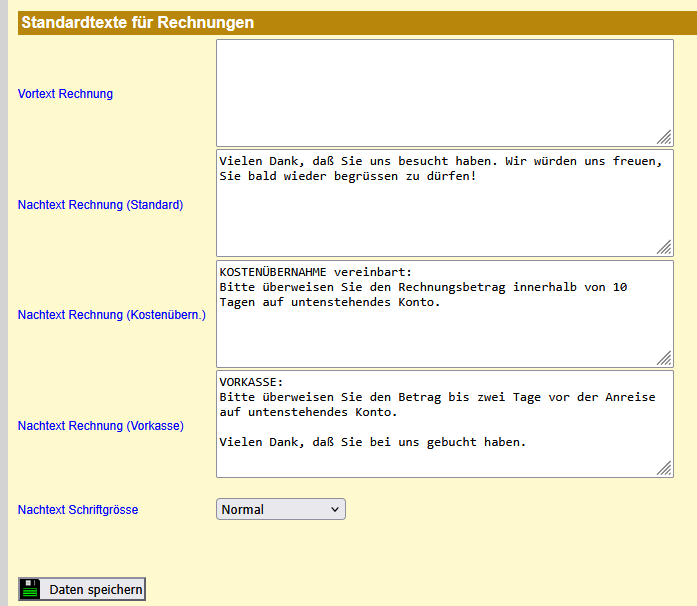The height and width of the screenshot is (606, 697).
Task: Click the Standardtexte für Rechnungen heading
Action: [x=138, y=23]
